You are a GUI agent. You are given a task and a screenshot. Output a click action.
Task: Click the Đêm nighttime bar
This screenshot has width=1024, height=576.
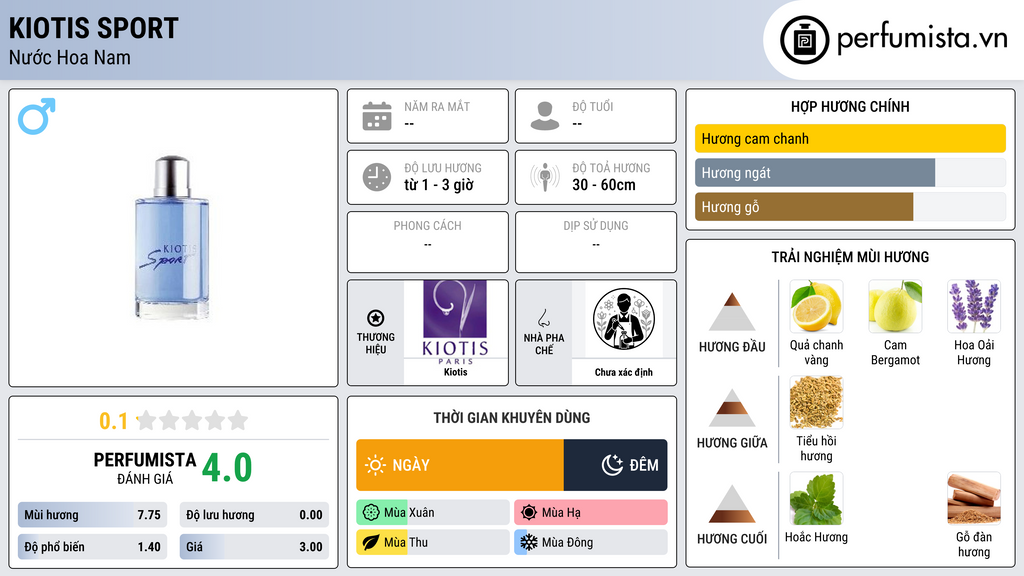tap(615, 465)
